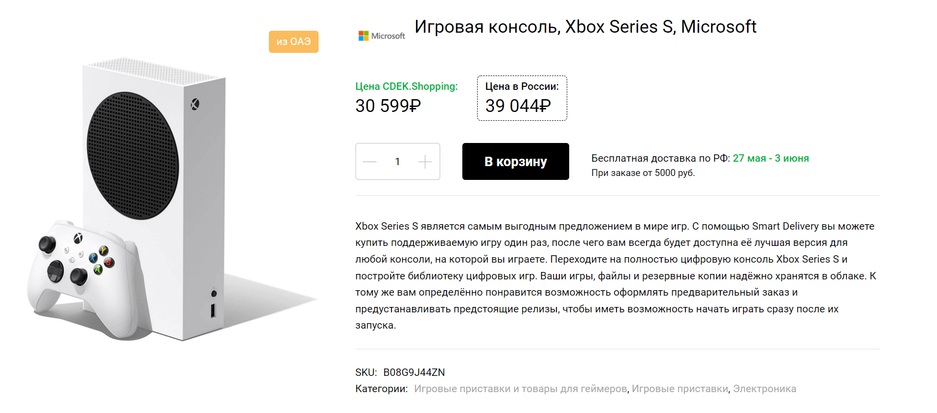Open the "Электроника" category link

pos(765,388)
